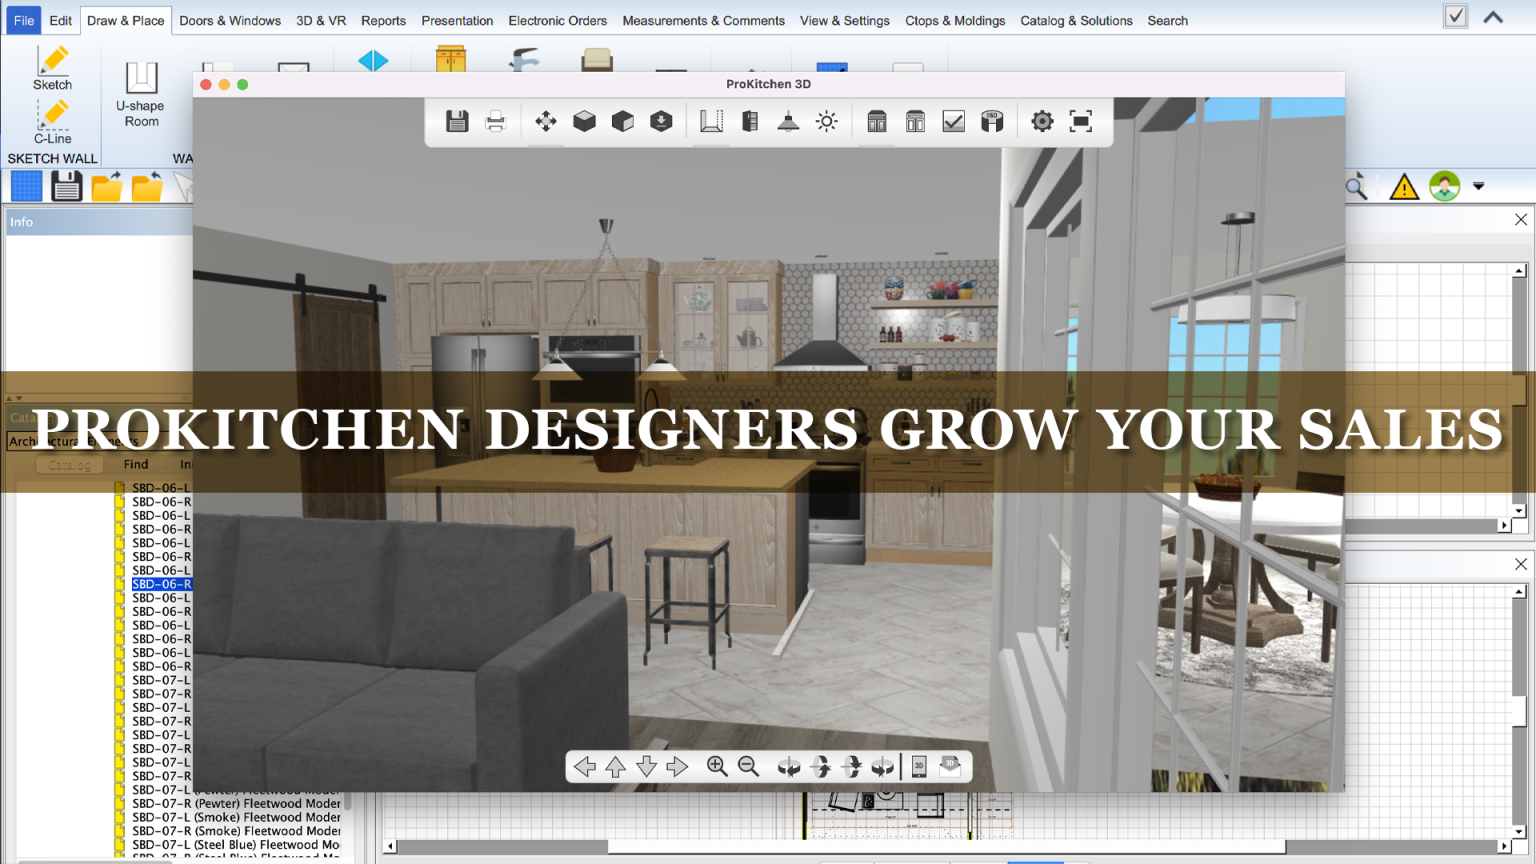The image size is (1536, 864).
Task: Open the user profile avatar
Action: (1444, 186)
